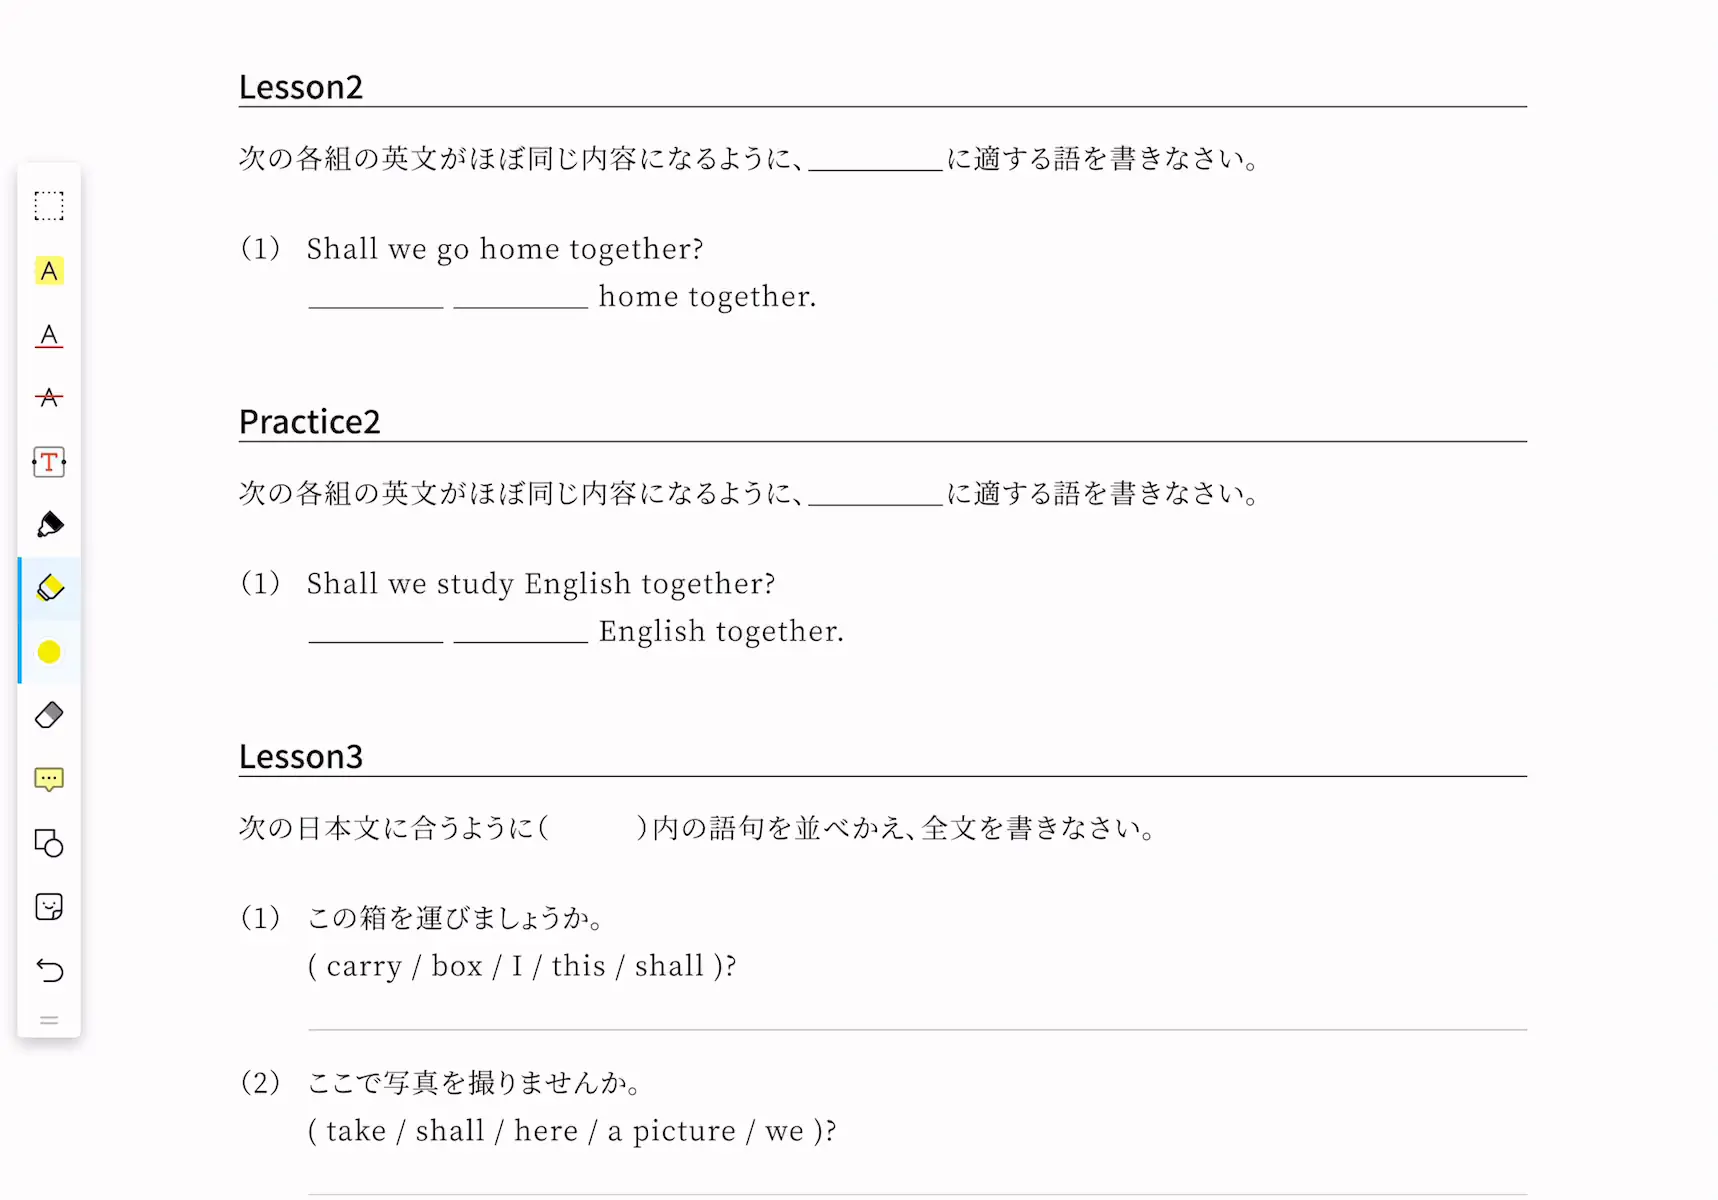Viewport: 1718px width, 1200px height.
Task: Select the sticker tool
Action: click(49, 907)
